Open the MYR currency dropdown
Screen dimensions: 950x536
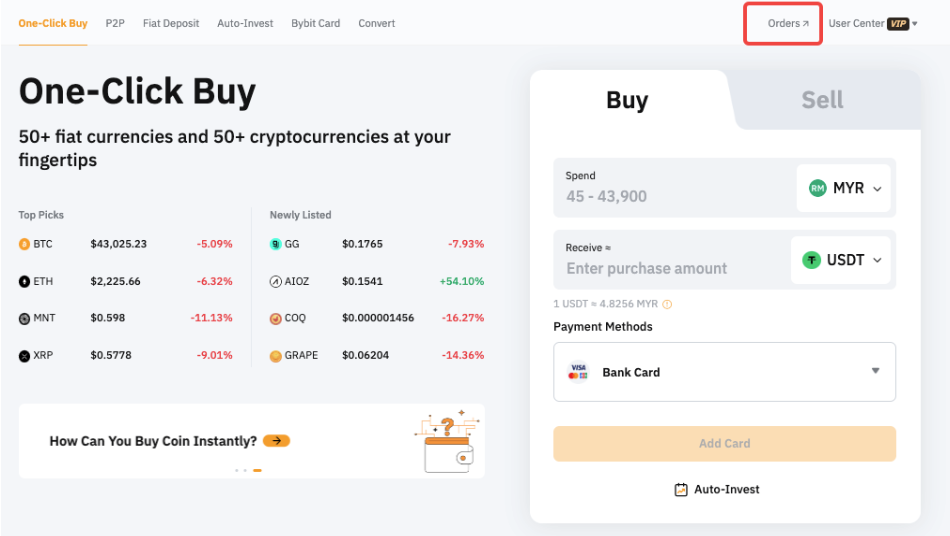click(x=844, y=188)
